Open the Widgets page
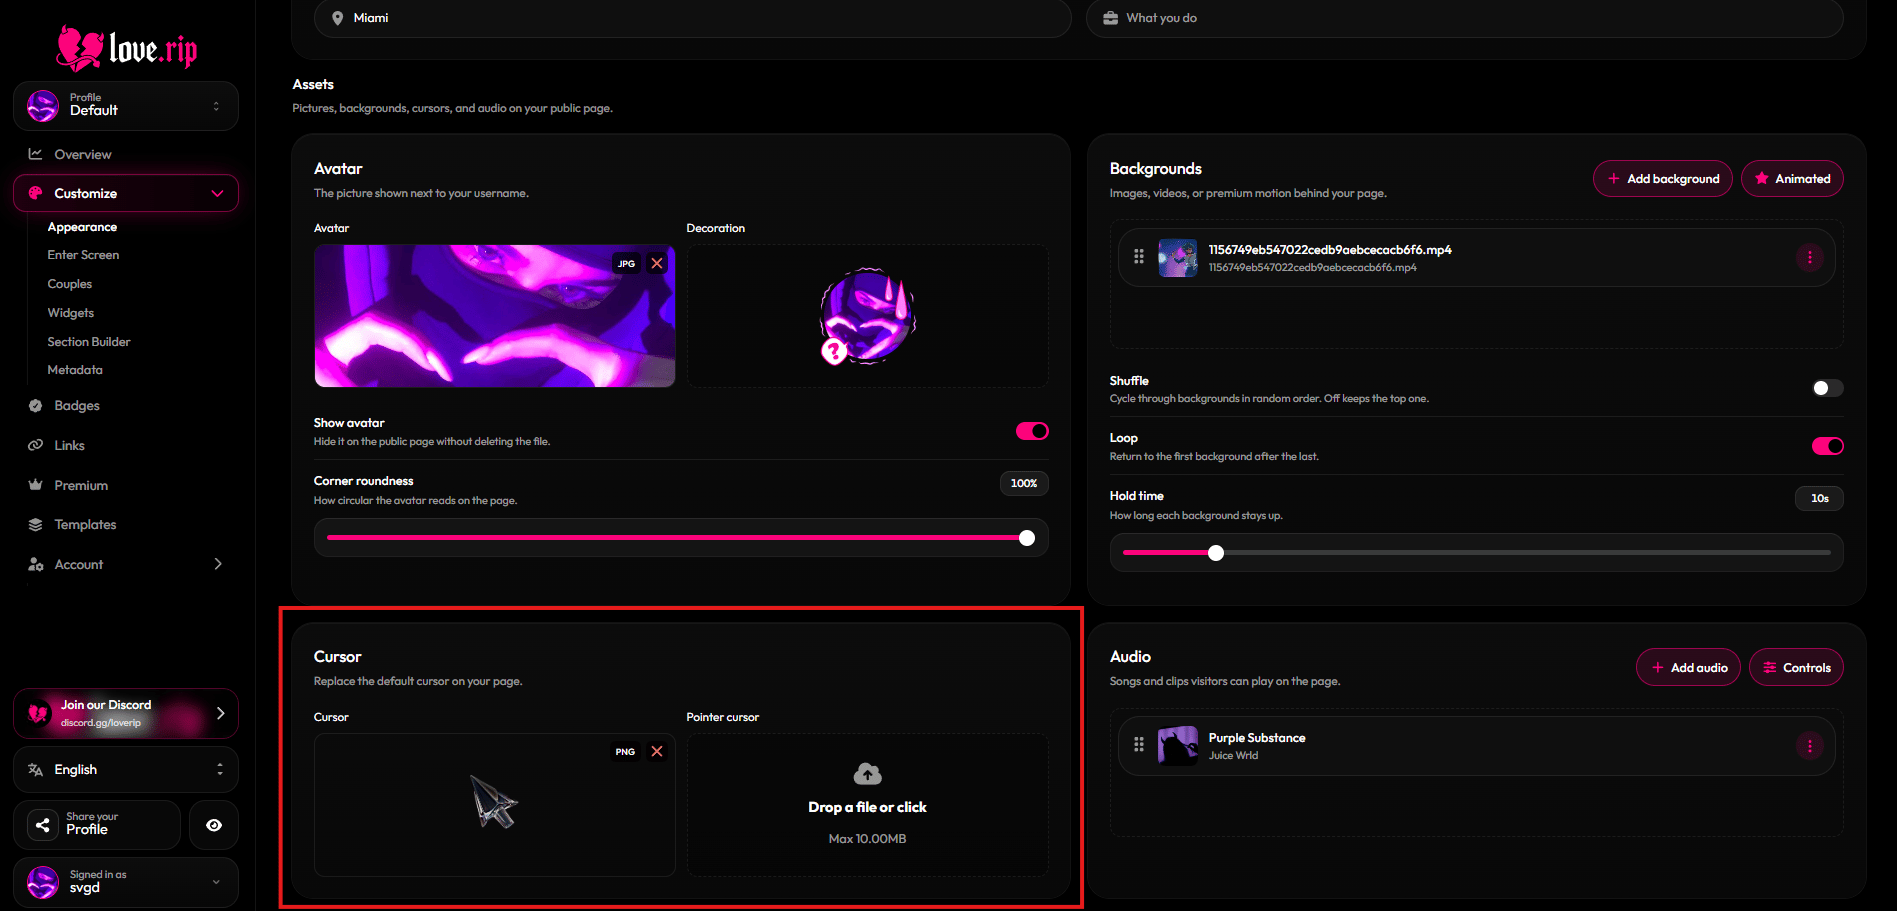1897x911 pixels. 71,313
